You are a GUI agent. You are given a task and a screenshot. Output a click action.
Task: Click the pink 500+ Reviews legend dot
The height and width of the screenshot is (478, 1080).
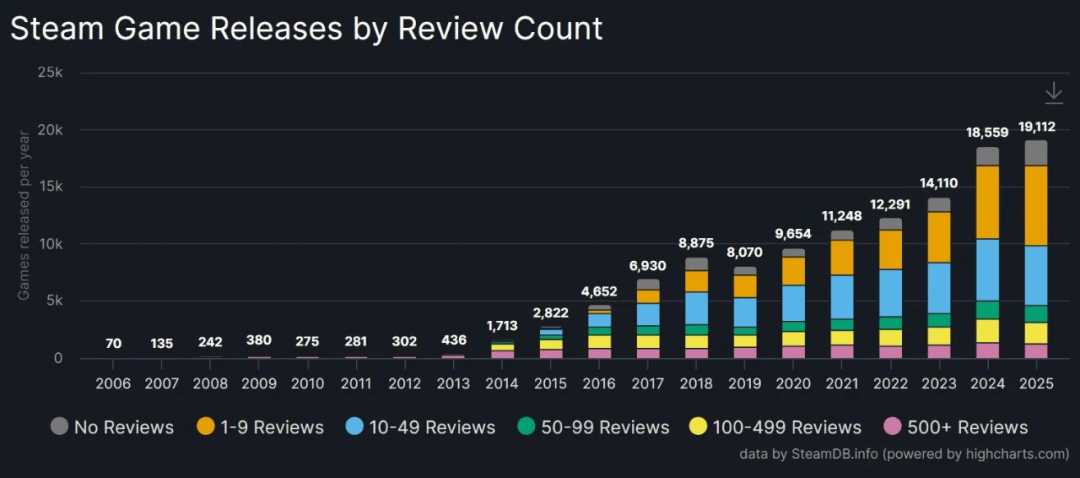pyautogui.click(x=892, y=427)
